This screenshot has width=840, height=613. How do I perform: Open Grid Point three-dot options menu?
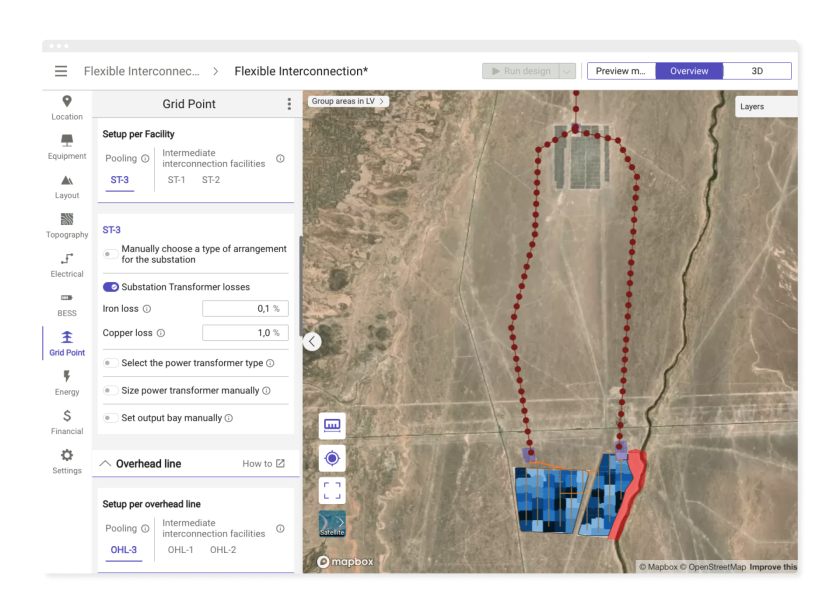tap(289, 104)
